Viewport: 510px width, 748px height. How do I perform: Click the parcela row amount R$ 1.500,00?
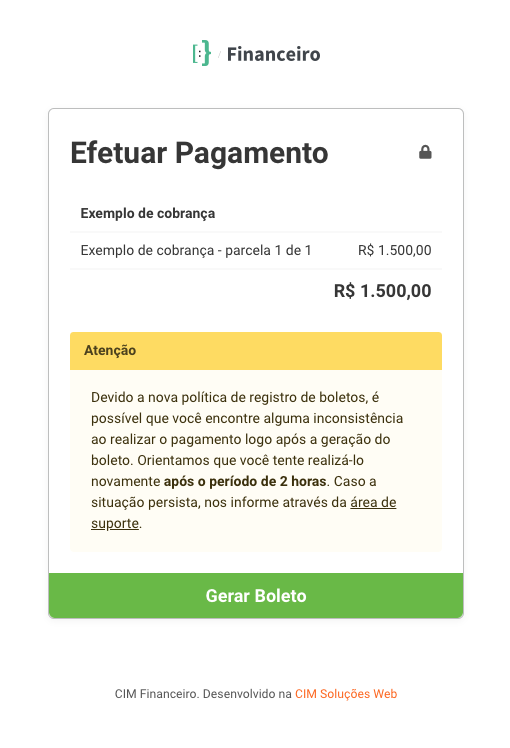395,250
